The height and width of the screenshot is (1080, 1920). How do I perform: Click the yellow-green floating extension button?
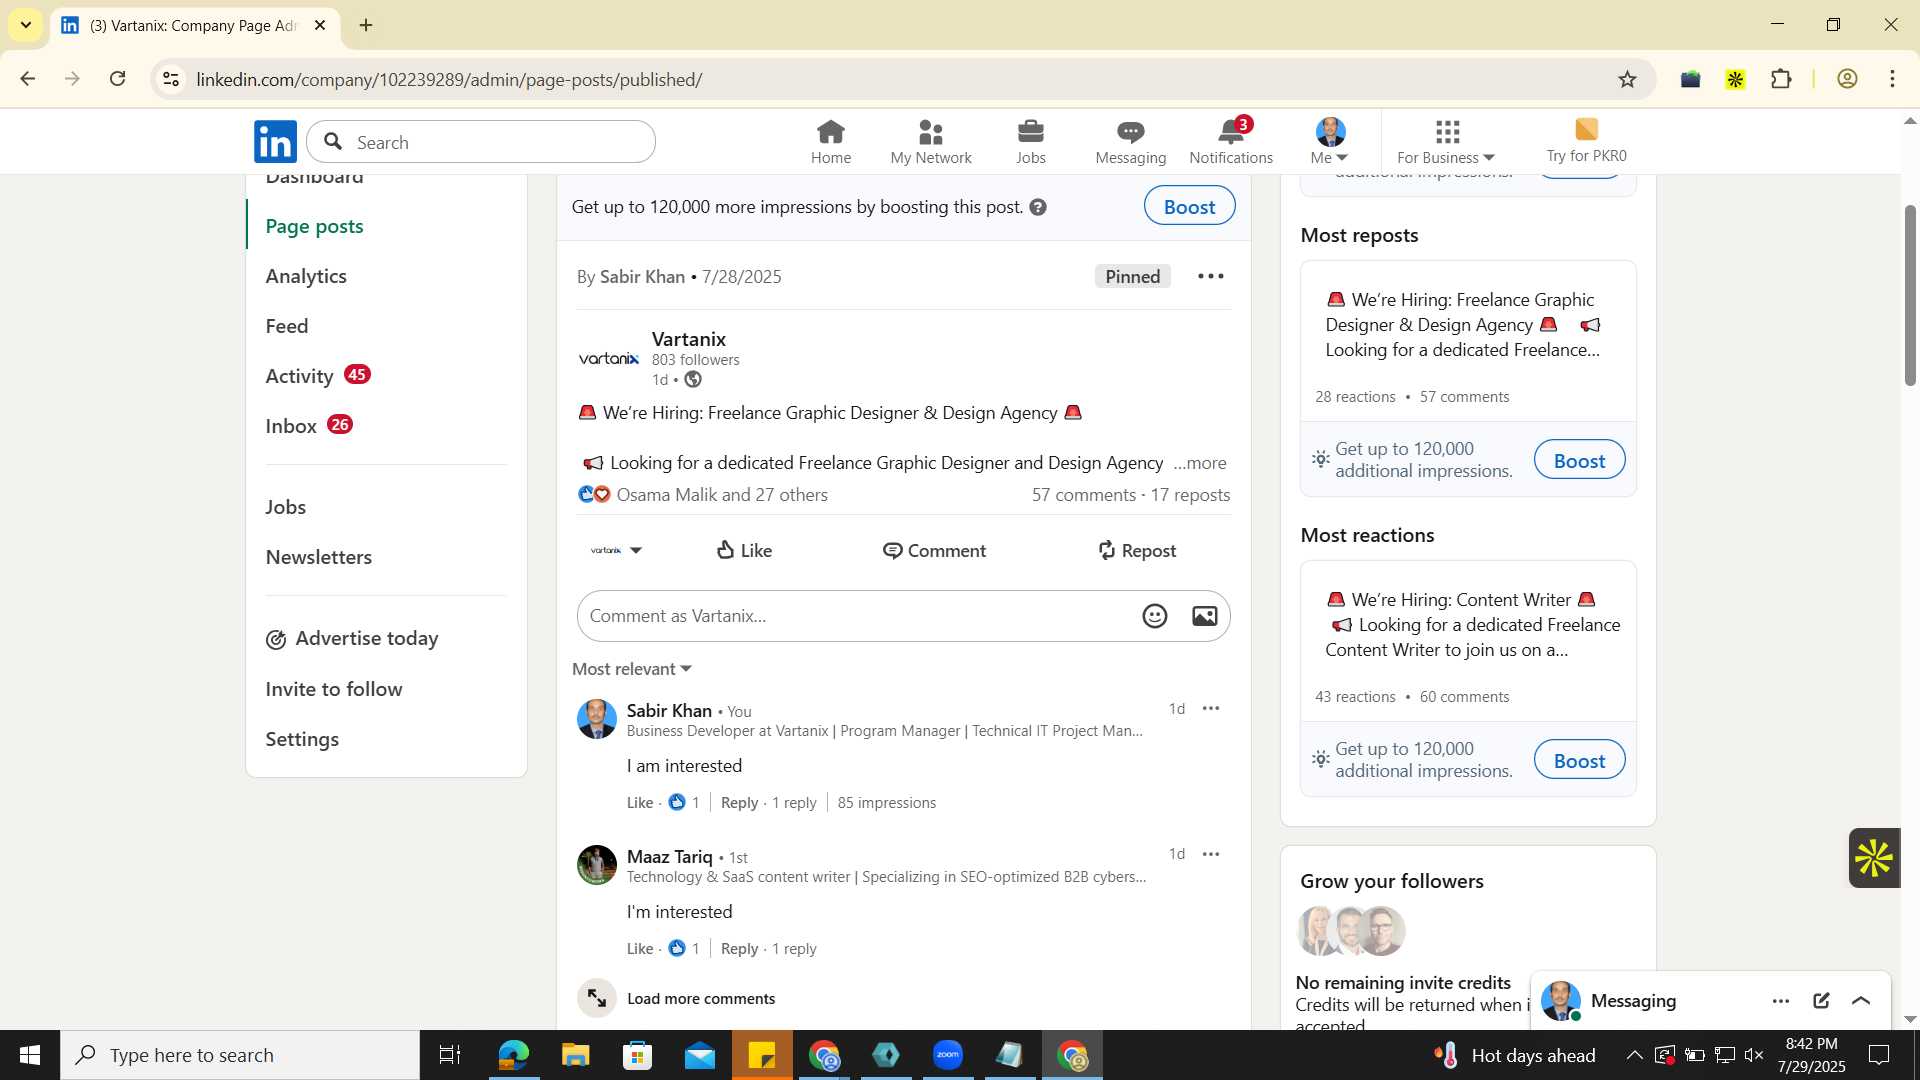1874,858
